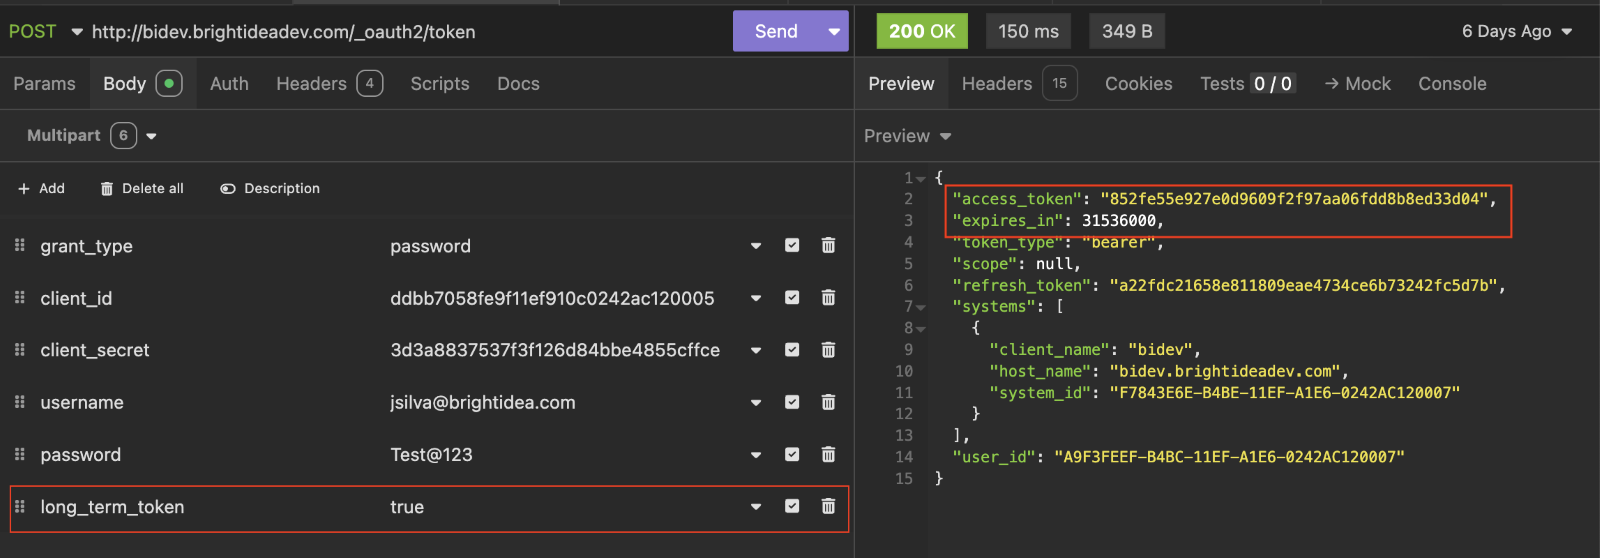Screen dimensions: 1600x558
Task: Uncheck the grant_type row checkbox
Action: [792, 245]
